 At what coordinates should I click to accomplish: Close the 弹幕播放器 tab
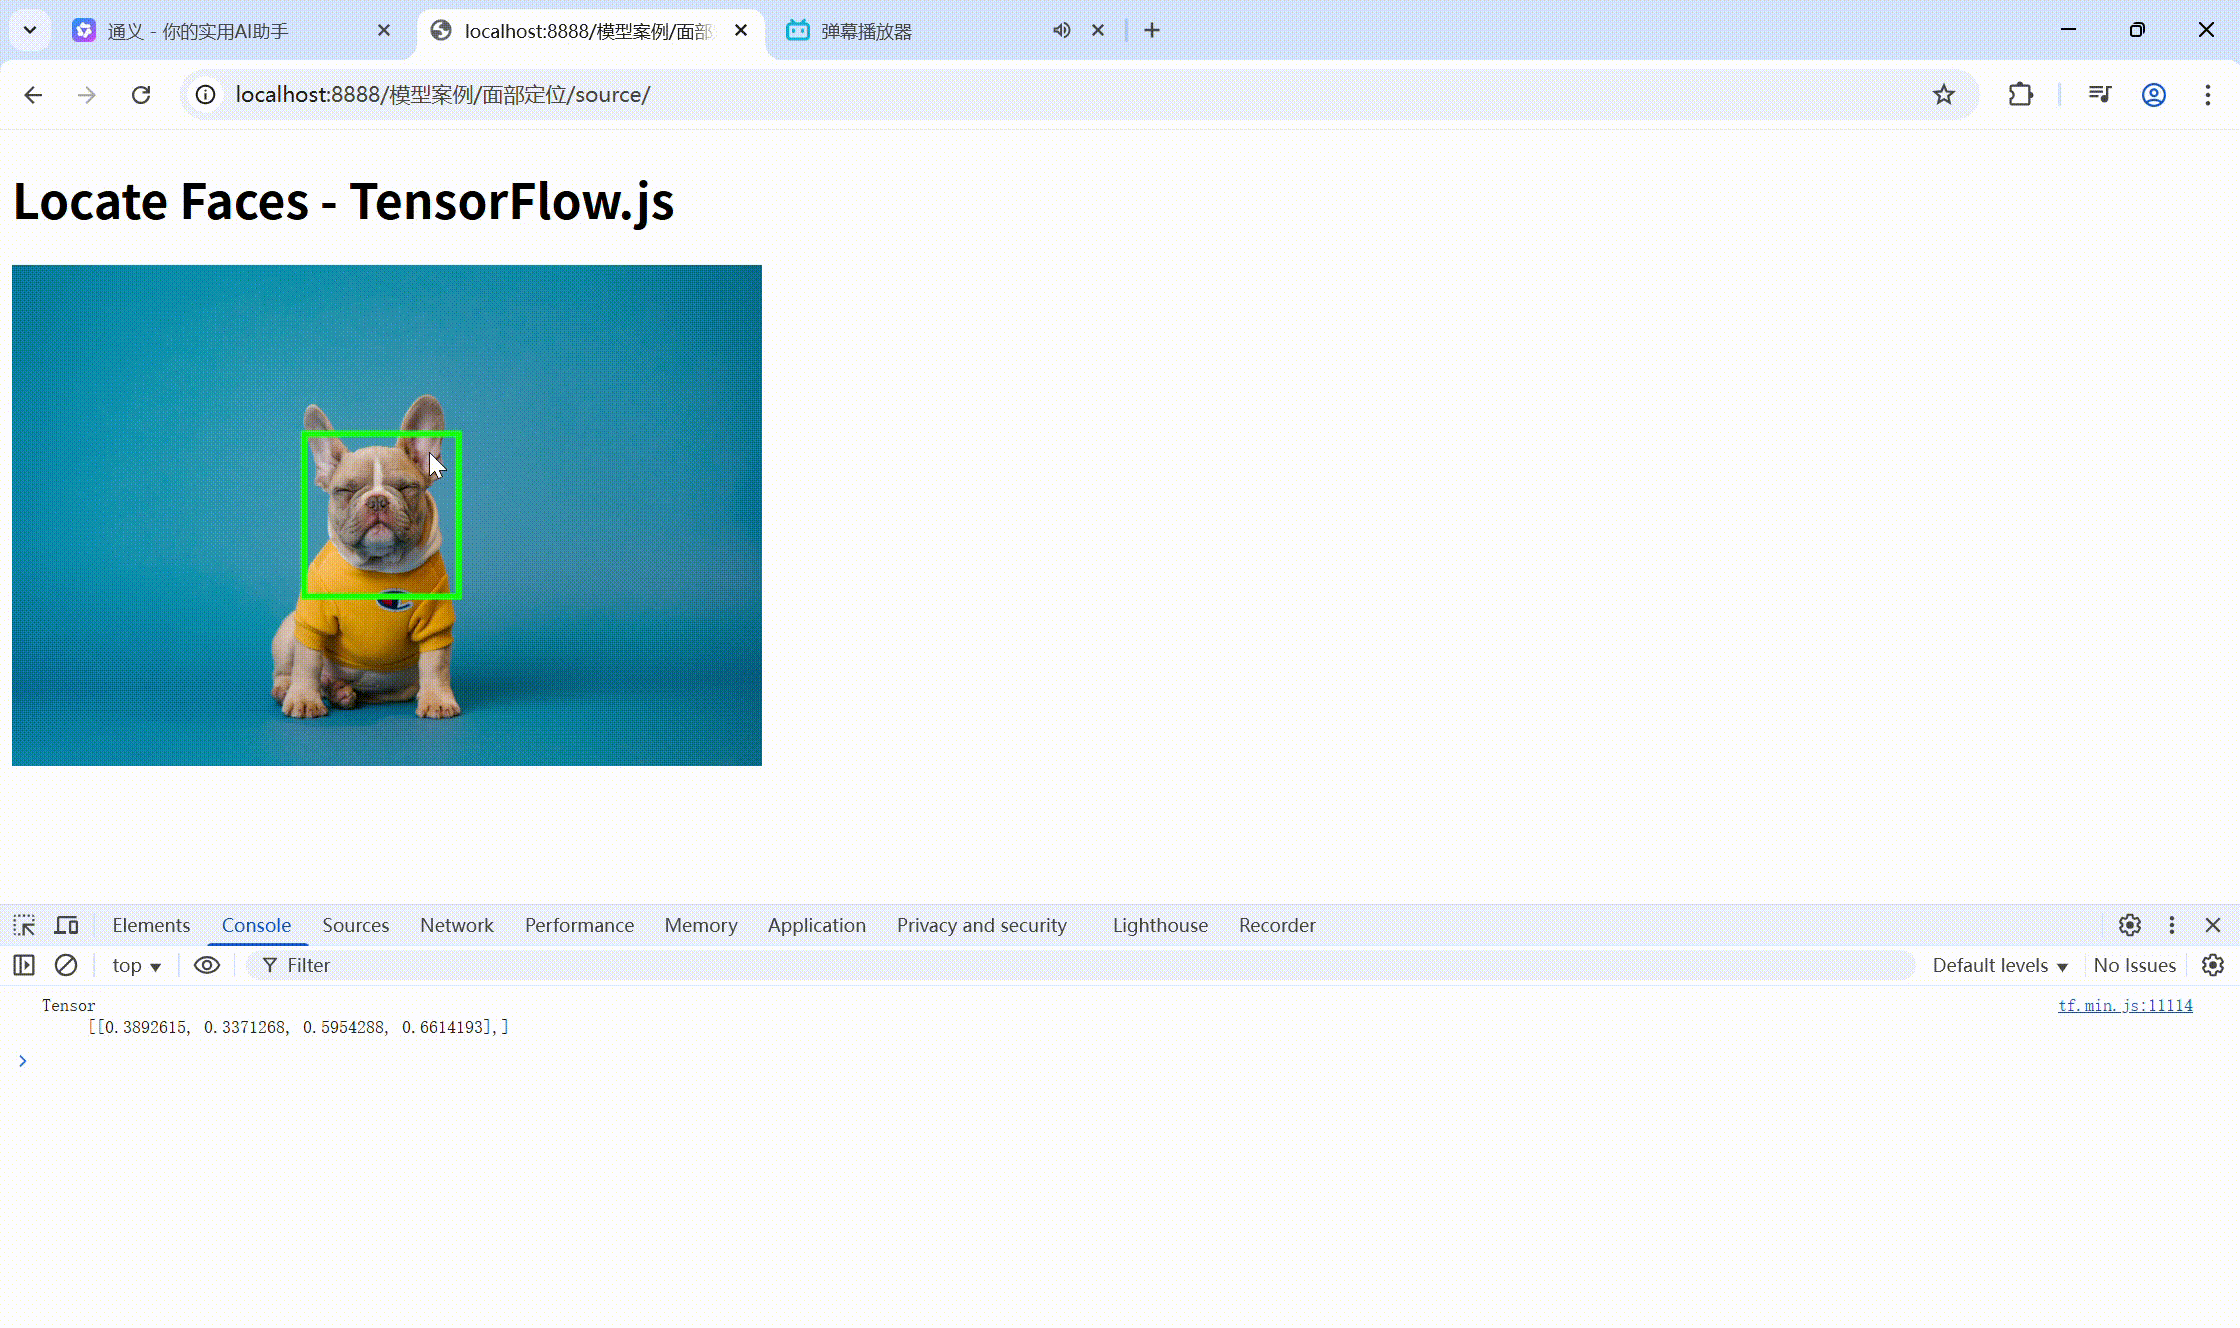1098,31
